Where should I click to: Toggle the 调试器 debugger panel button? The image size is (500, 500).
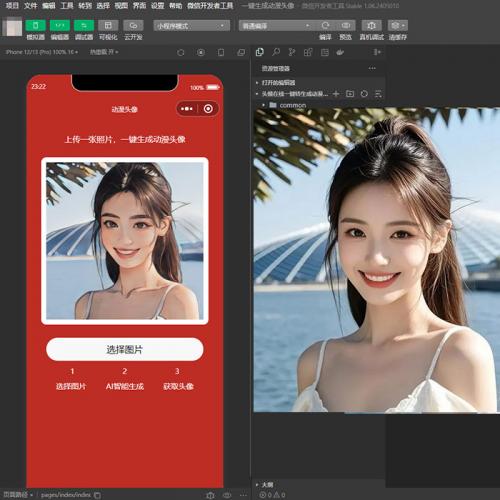(84, 26)
